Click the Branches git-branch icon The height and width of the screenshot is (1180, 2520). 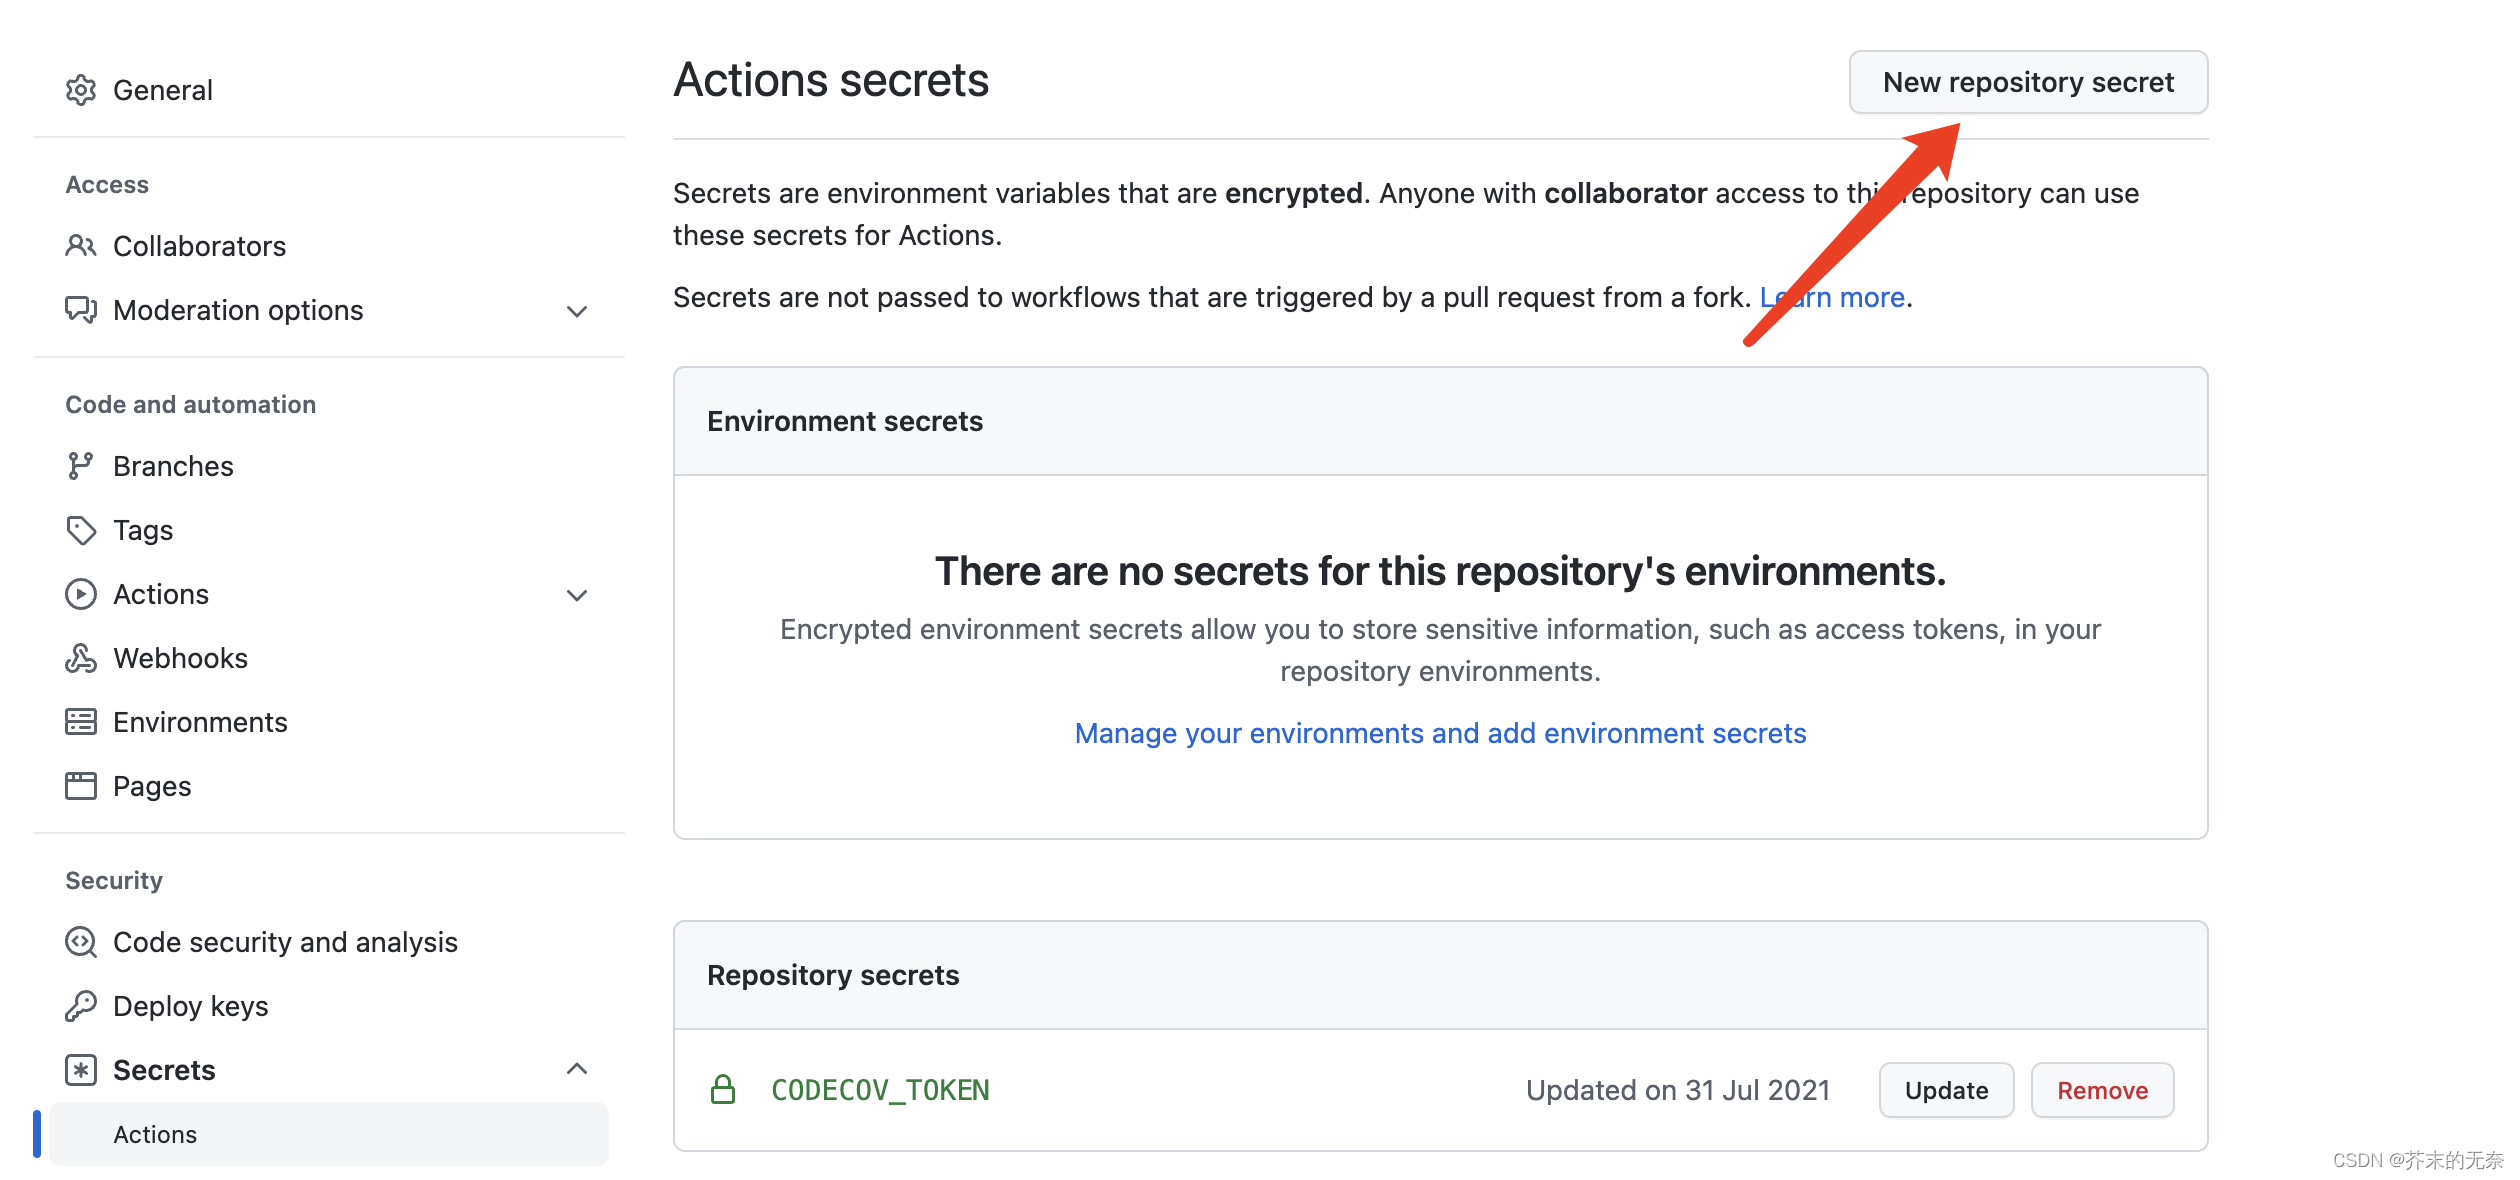[80, 466]
